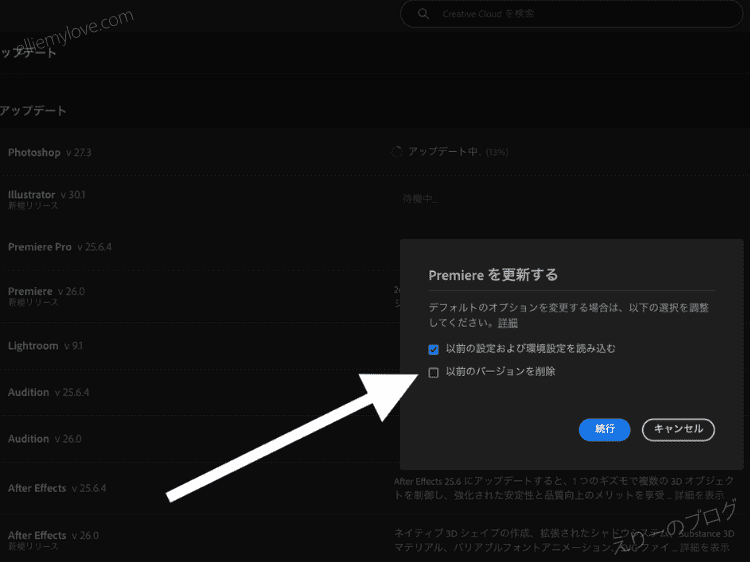This screenshot has width=750, height=562.
Task: Click the search magnifier icon
Action: pos(424,14)
